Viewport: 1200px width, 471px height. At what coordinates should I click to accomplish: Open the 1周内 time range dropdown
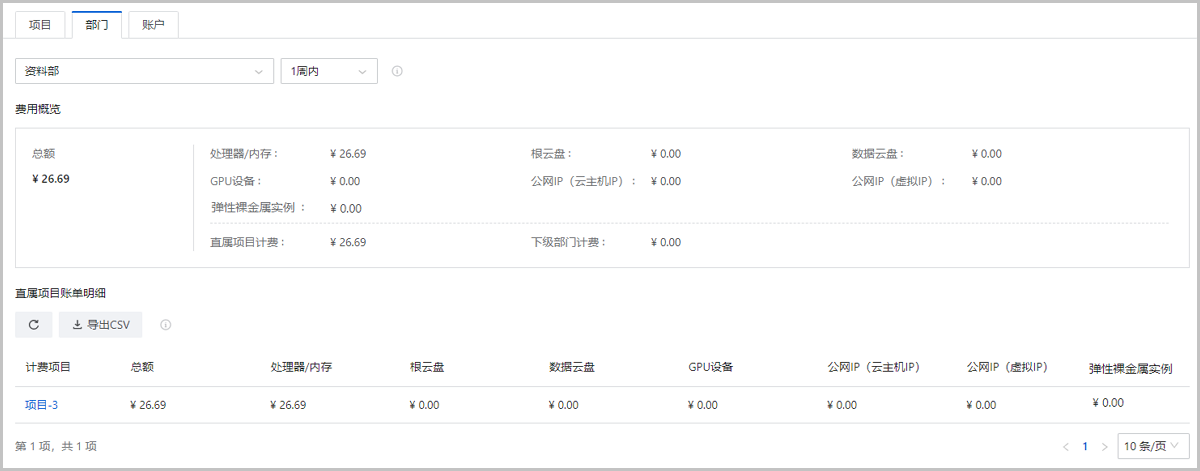(329, 71)
